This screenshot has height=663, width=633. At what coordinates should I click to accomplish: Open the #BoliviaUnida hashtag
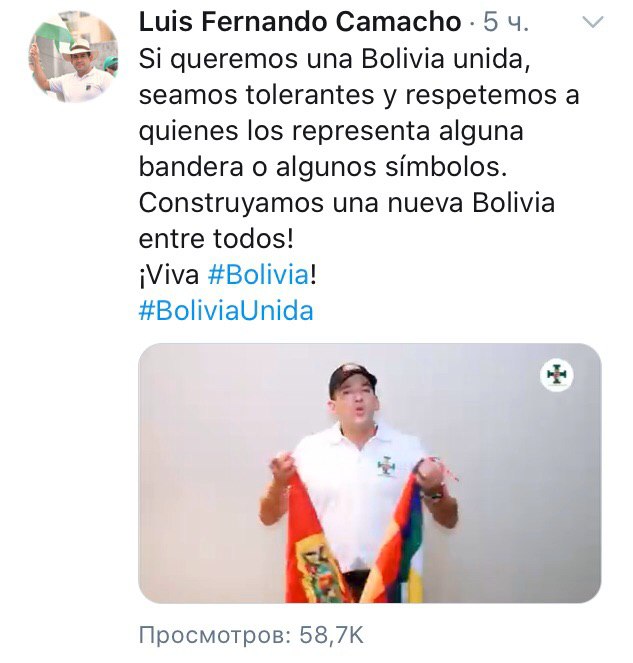click(226, 311)
